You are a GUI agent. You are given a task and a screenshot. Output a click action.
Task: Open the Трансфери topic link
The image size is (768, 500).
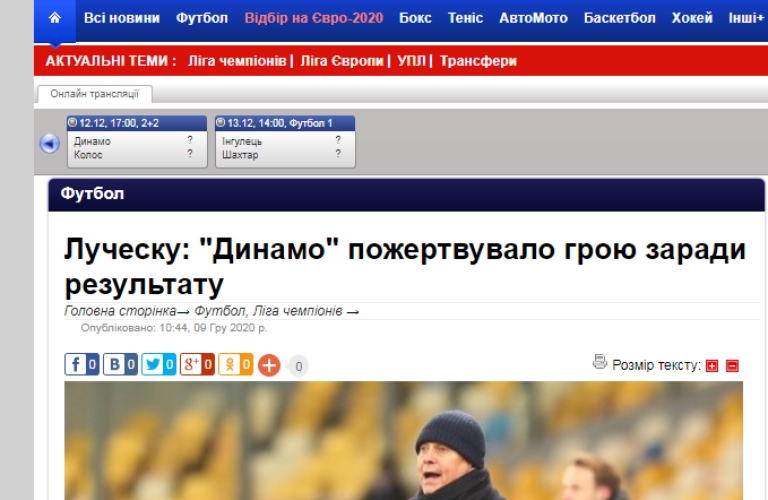[478, 61]
